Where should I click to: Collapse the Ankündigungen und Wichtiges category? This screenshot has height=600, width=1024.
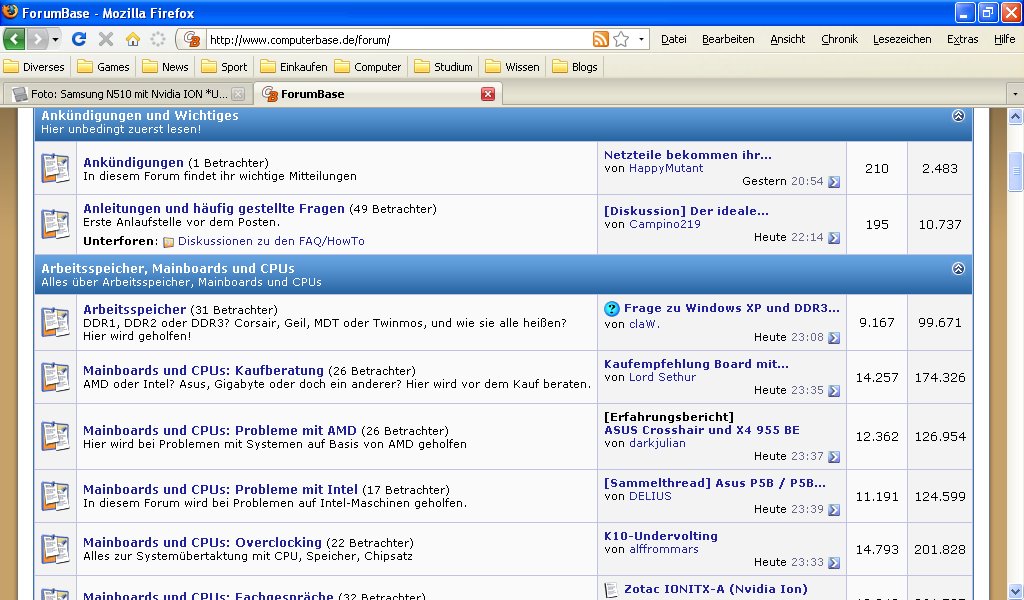pyautogui.click(x=958, y=116)
